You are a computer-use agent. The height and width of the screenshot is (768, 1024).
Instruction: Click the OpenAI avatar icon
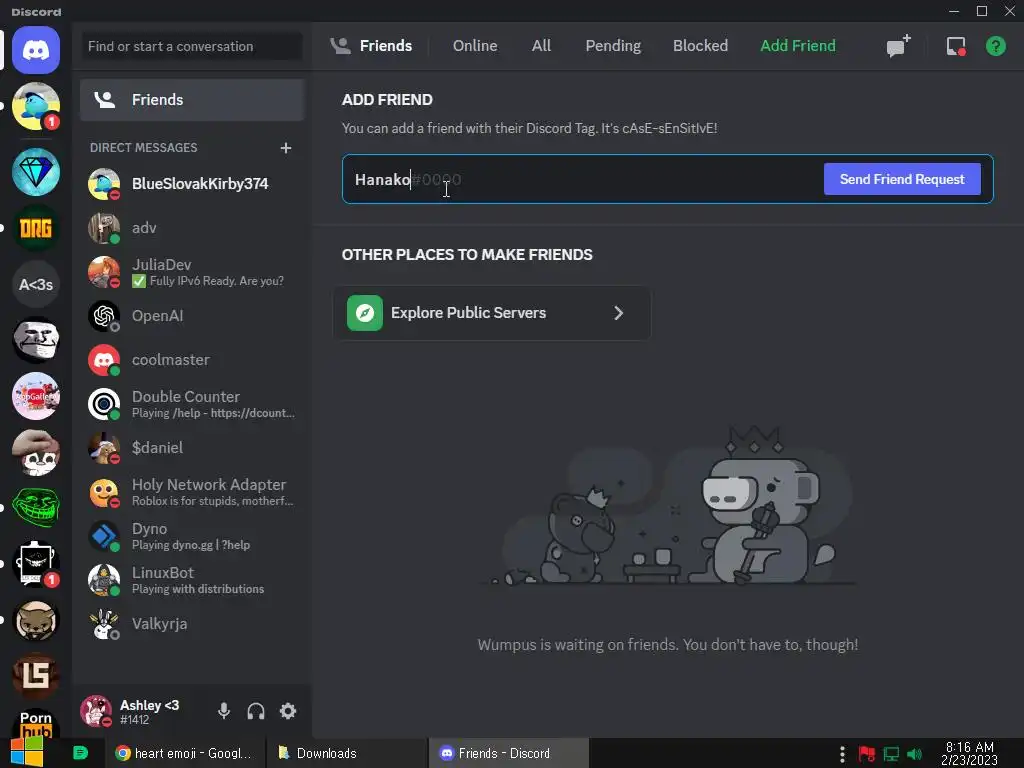pos(104,316)
